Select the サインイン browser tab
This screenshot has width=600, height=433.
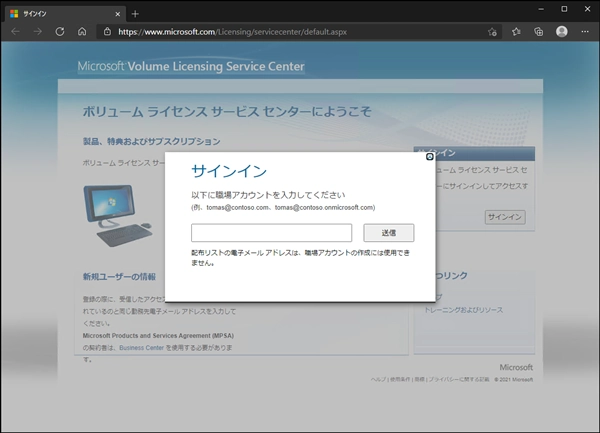(65, 14)
